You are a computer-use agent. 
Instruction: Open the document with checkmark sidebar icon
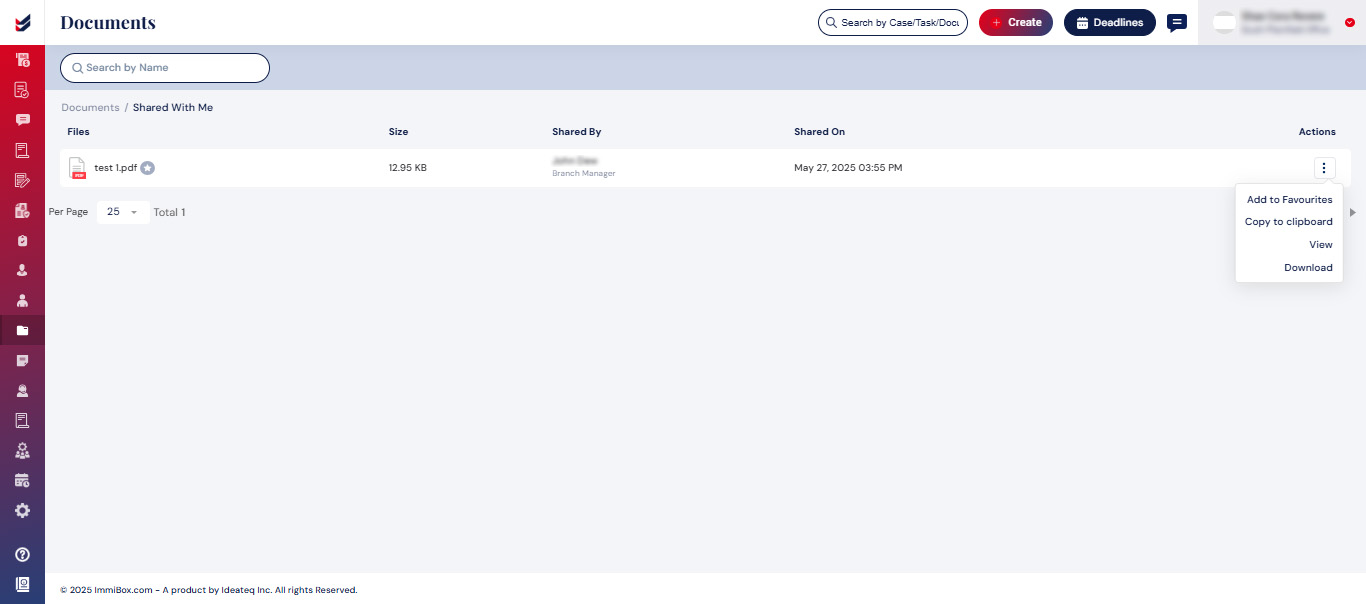click(22, 90)
